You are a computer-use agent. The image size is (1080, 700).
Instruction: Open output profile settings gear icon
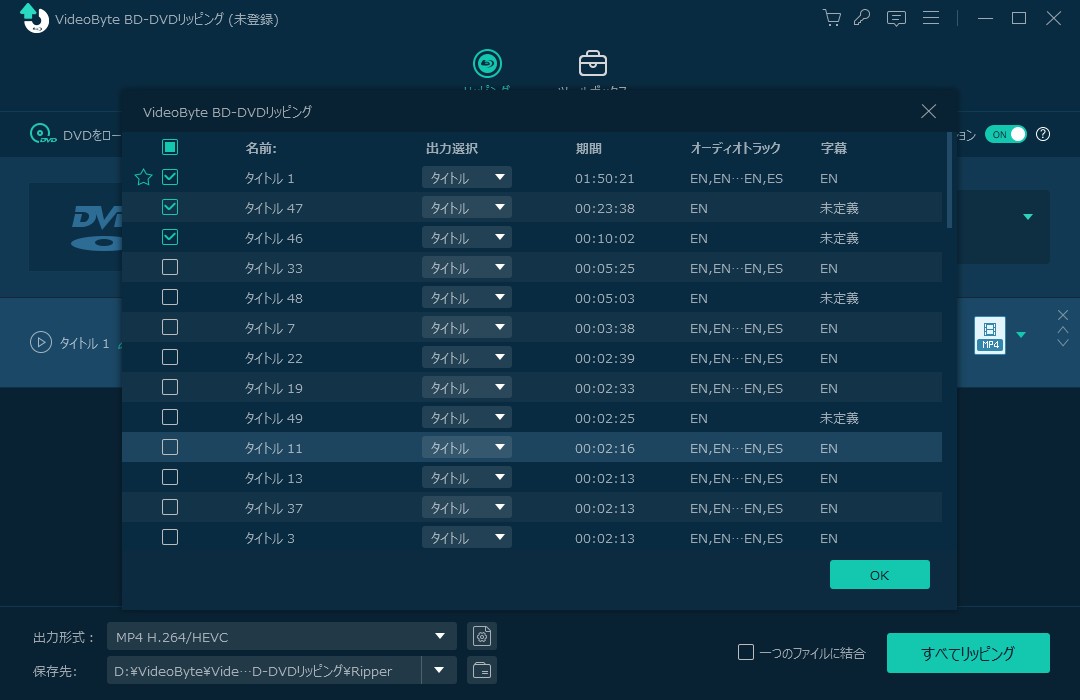click(482, 636)
